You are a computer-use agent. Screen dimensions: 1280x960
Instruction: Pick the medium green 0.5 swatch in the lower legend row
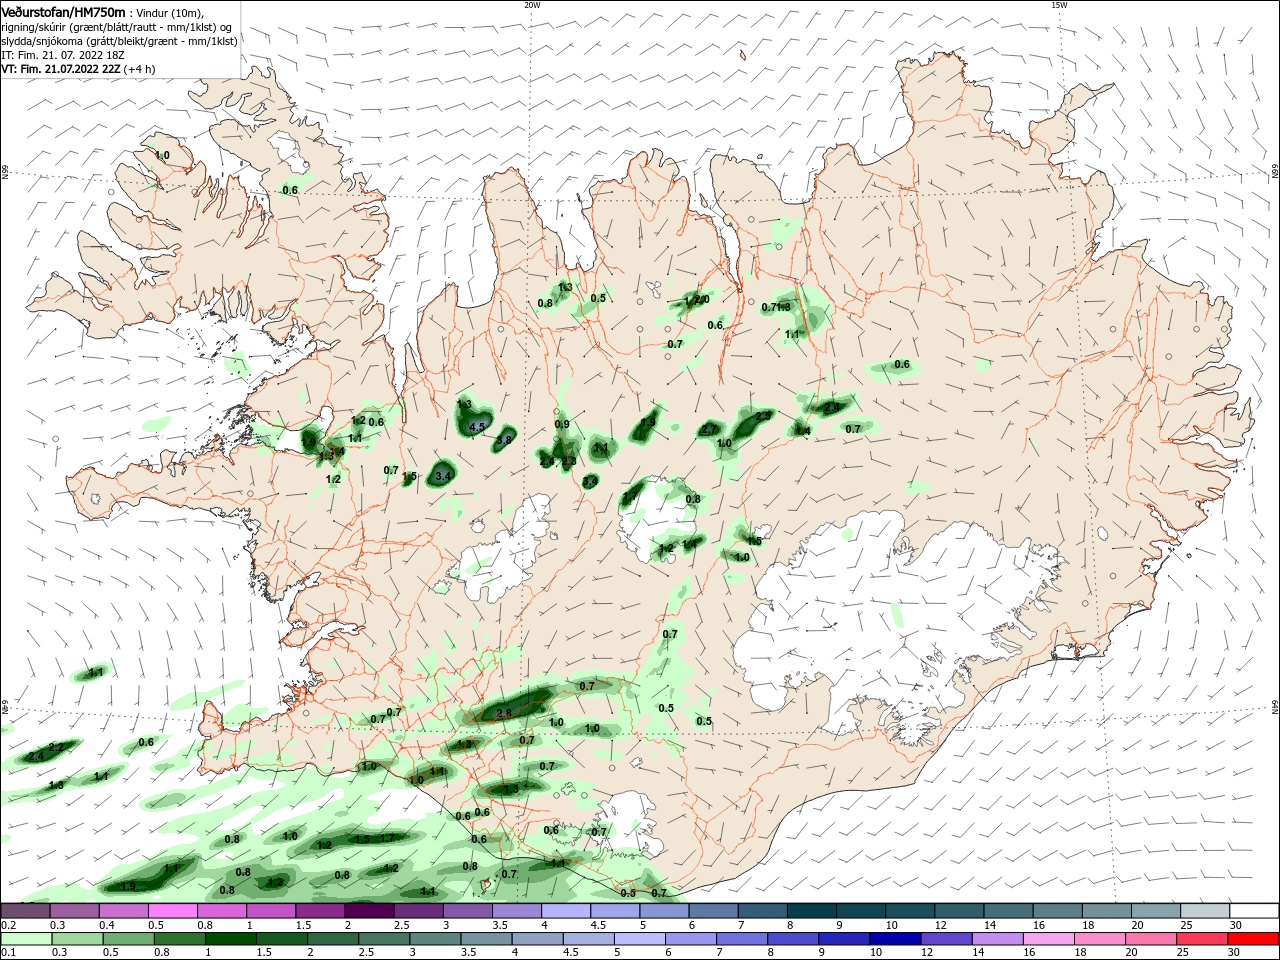[128, 939]
